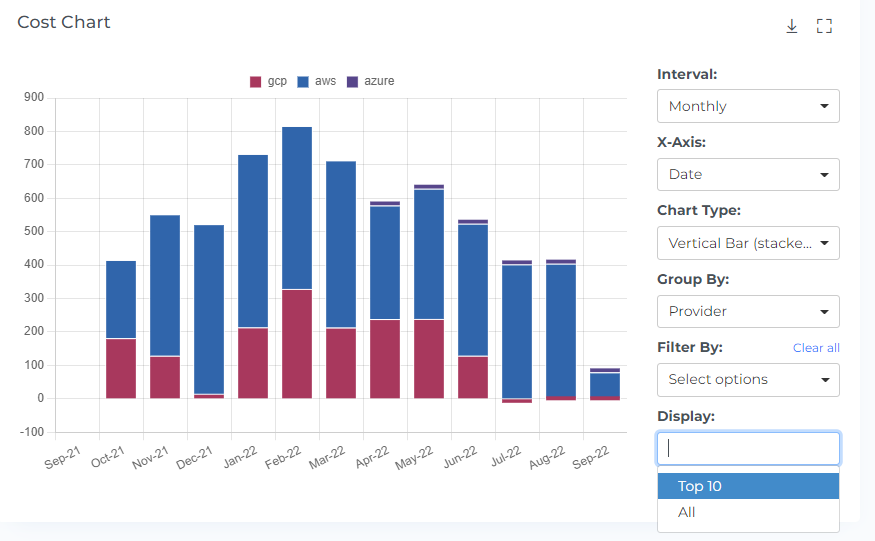Open the Chart Type dropdown
This screenshot has width=875, height=541.
(748, 243)
